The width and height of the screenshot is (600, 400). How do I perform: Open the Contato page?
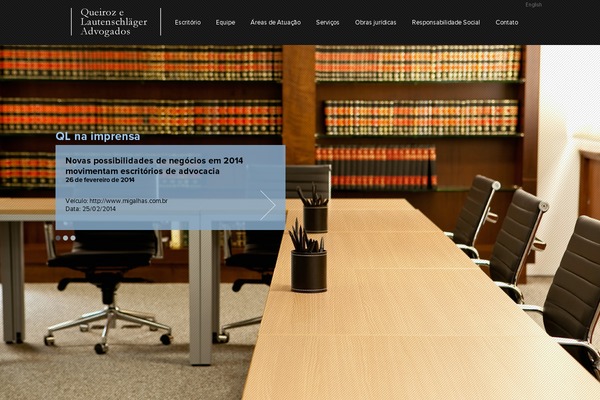point(507,22)
